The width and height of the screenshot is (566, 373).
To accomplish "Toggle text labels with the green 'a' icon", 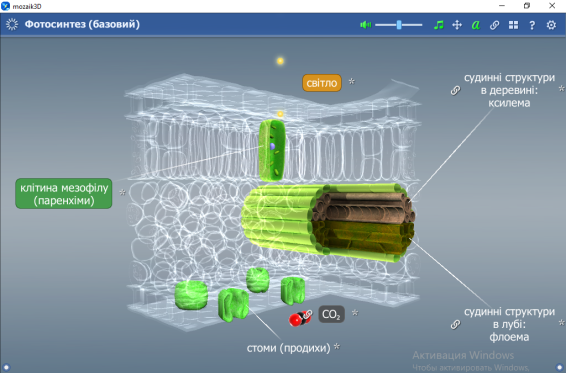I will 476,25.
